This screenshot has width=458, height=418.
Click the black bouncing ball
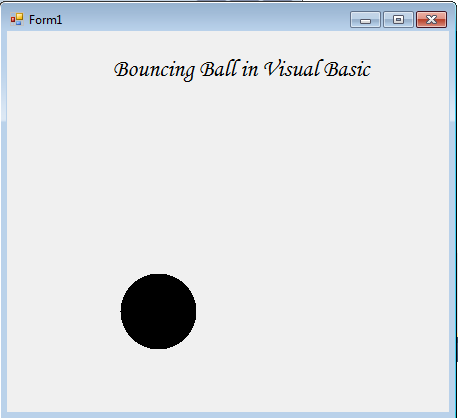[158, 311]
